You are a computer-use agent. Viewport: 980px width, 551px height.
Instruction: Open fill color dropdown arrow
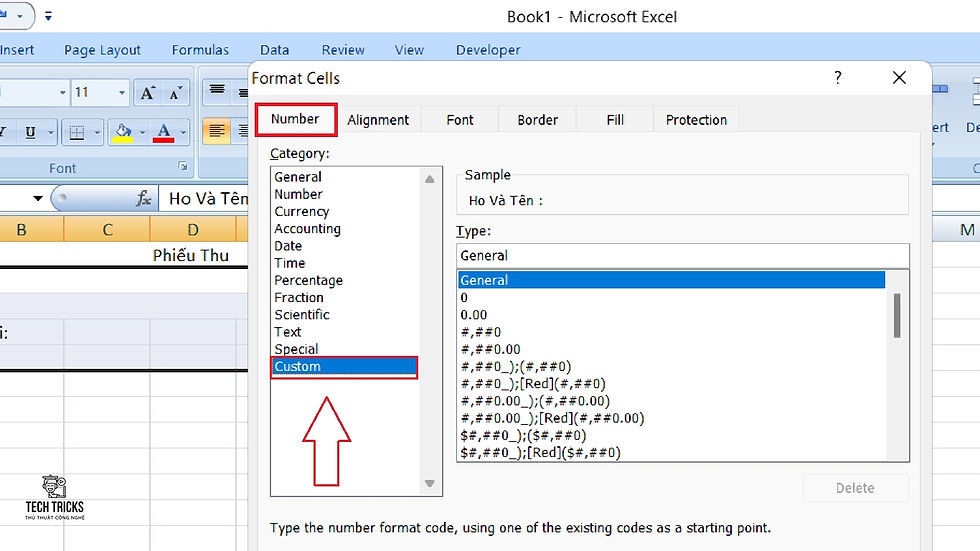tap(142, 132)
